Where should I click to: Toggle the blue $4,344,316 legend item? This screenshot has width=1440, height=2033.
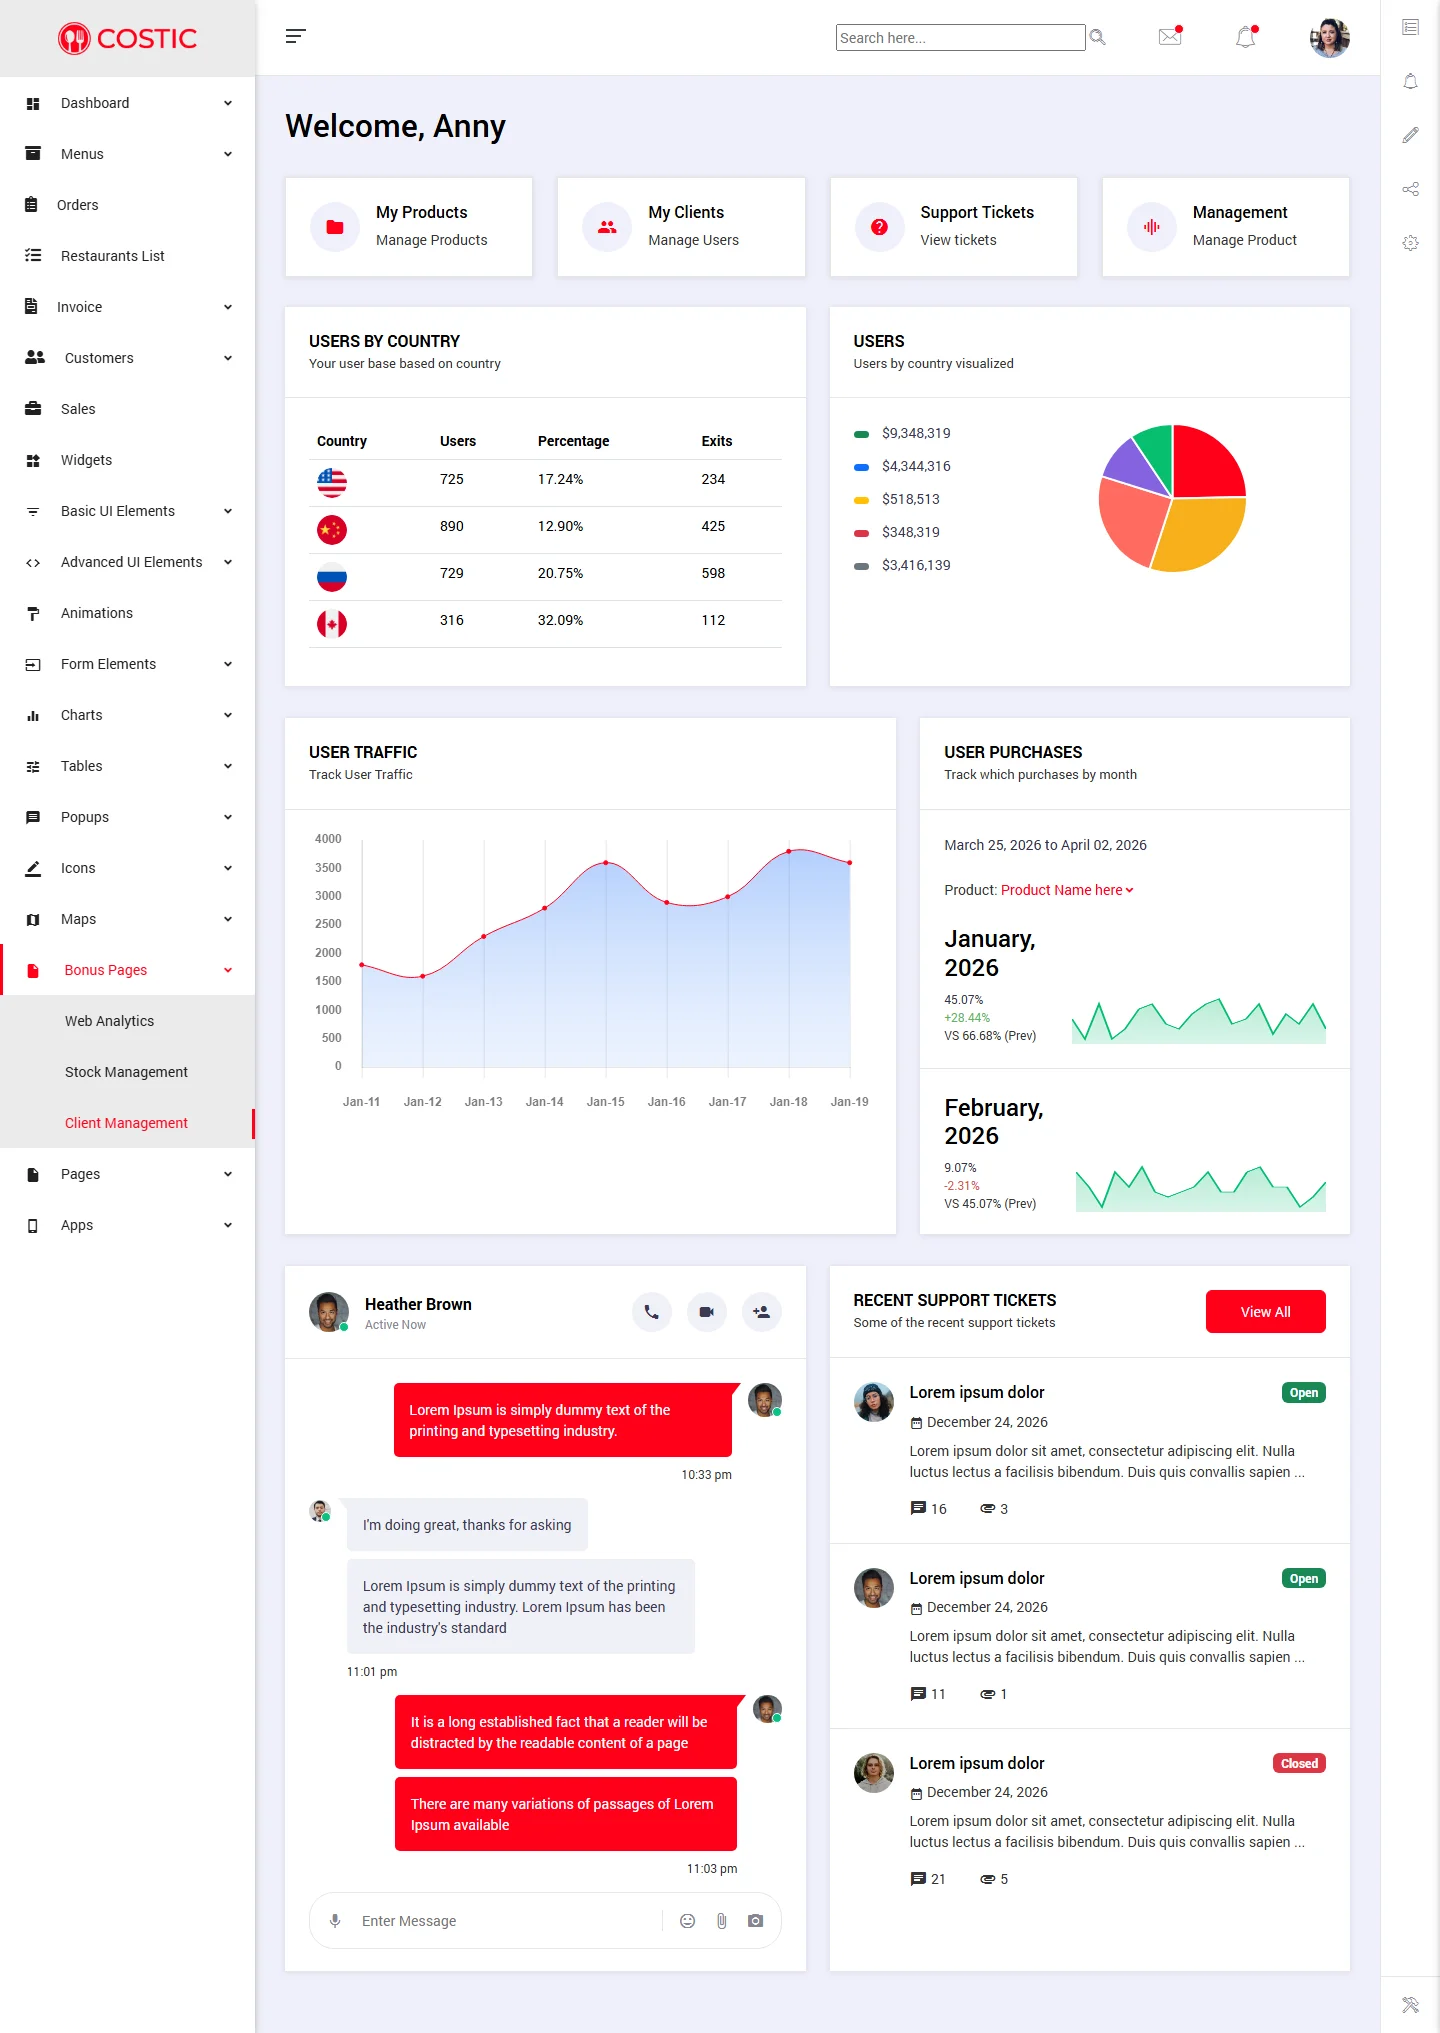tap(903, 467)
